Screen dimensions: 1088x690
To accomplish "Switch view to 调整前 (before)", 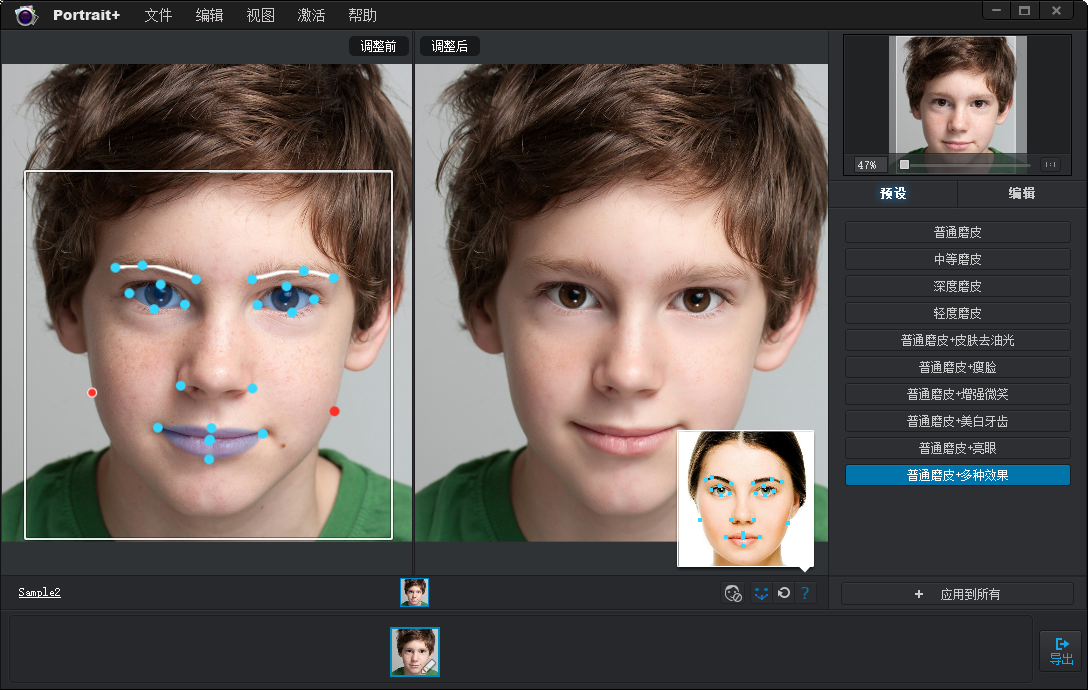I will tap(379, 45).
